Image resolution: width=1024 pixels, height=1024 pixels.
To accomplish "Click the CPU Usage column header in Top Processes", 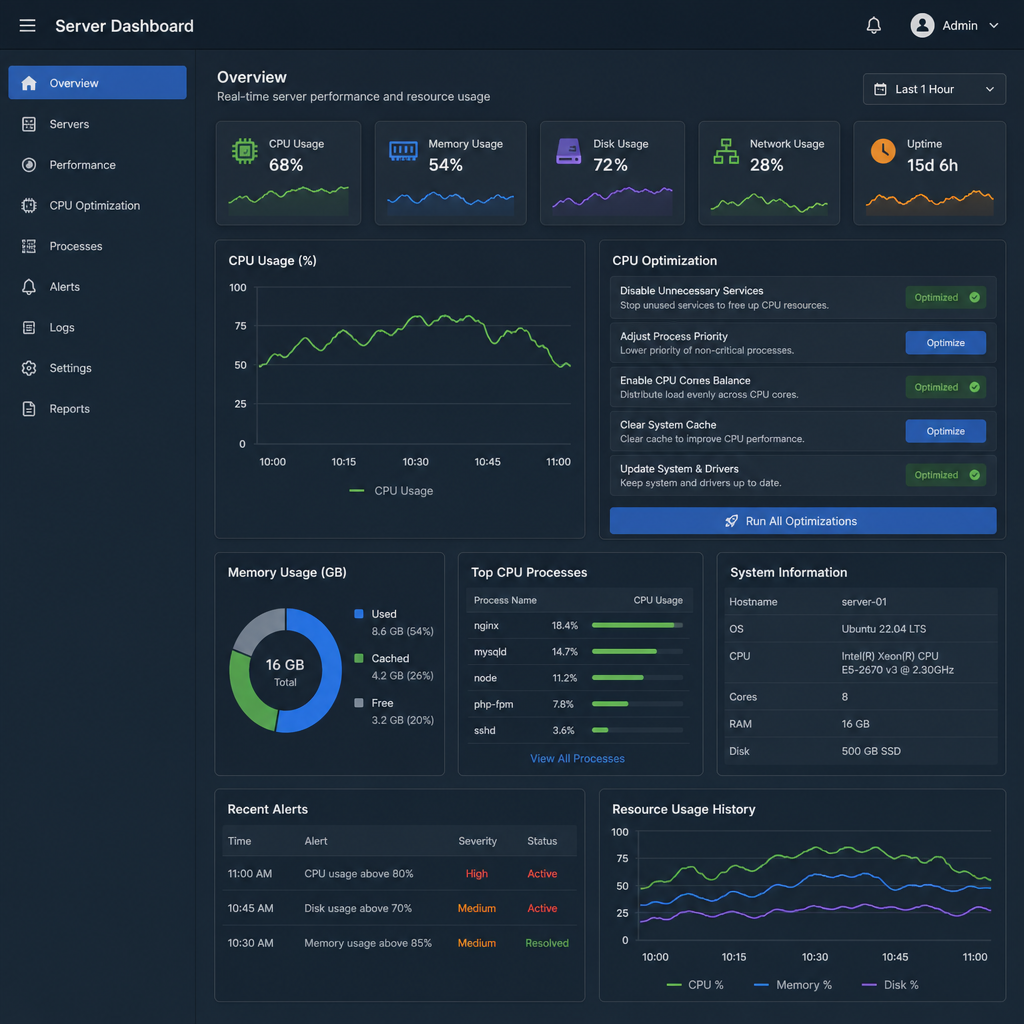I will pos(658,600).
